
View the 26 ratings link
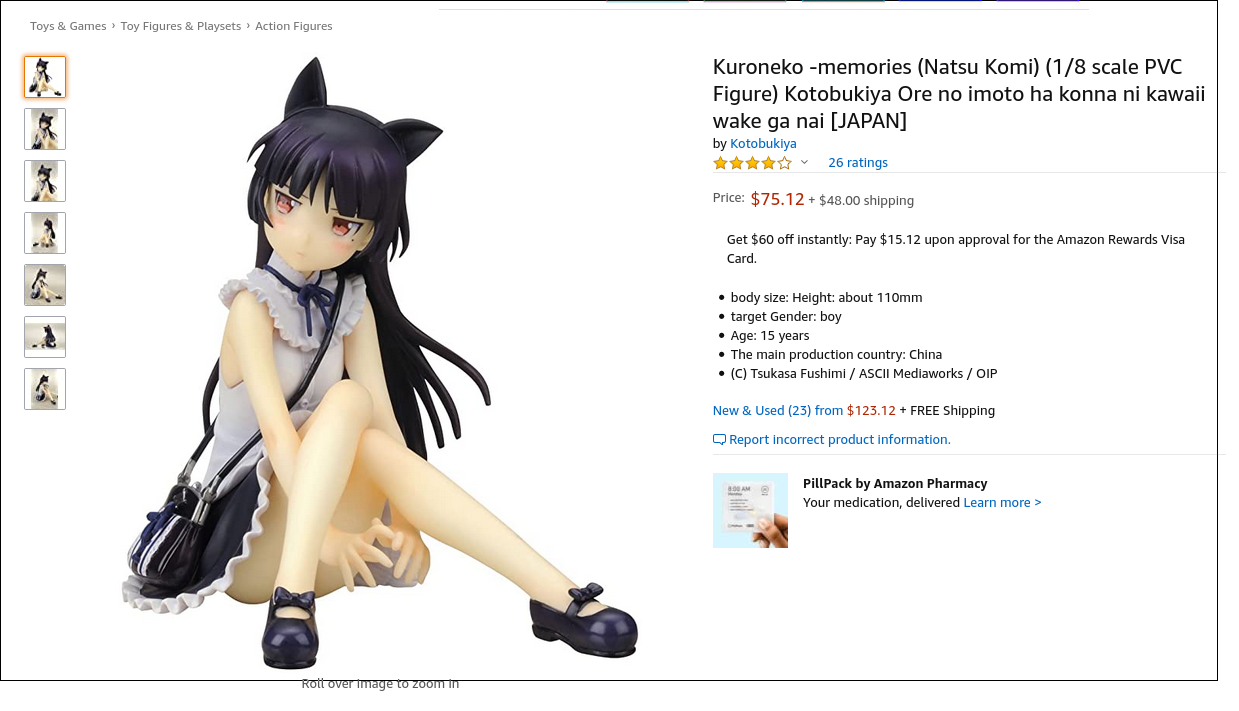coord(858,163)
